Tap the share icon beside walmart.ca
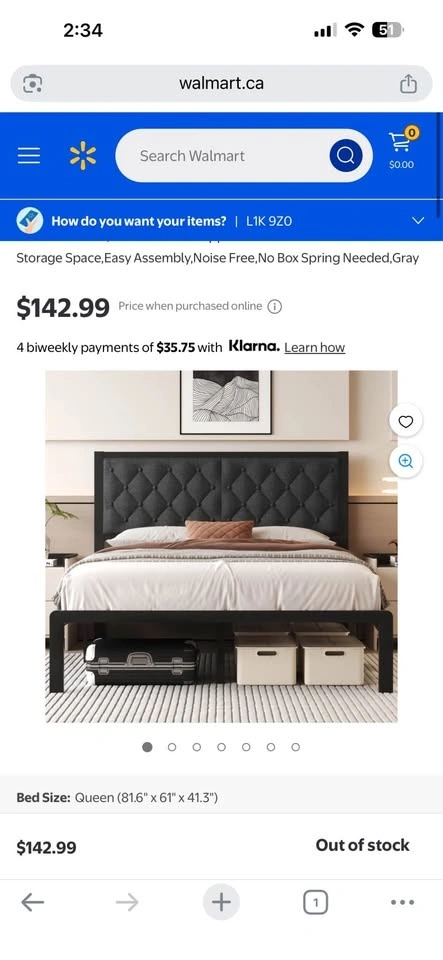Image resolution: width=443 pixels, height=960 pixels. [408, 83]
